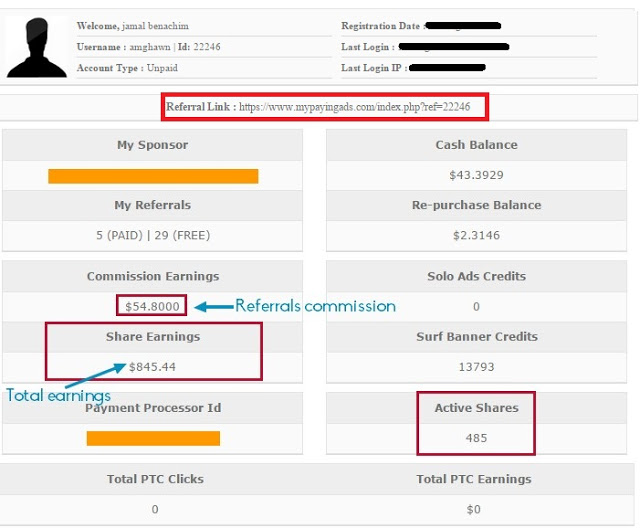The image size is (640, 528).
Task: Click the orange Payment Processor Id bar
Action: click(153, 438)
